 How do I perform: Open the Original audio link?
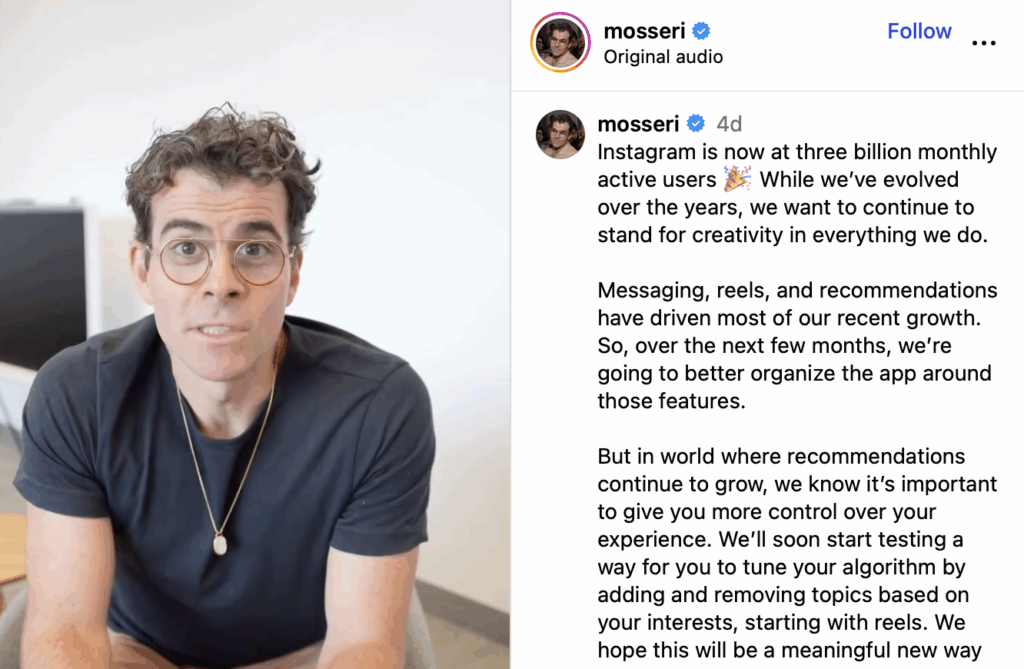tap(663, 57)
